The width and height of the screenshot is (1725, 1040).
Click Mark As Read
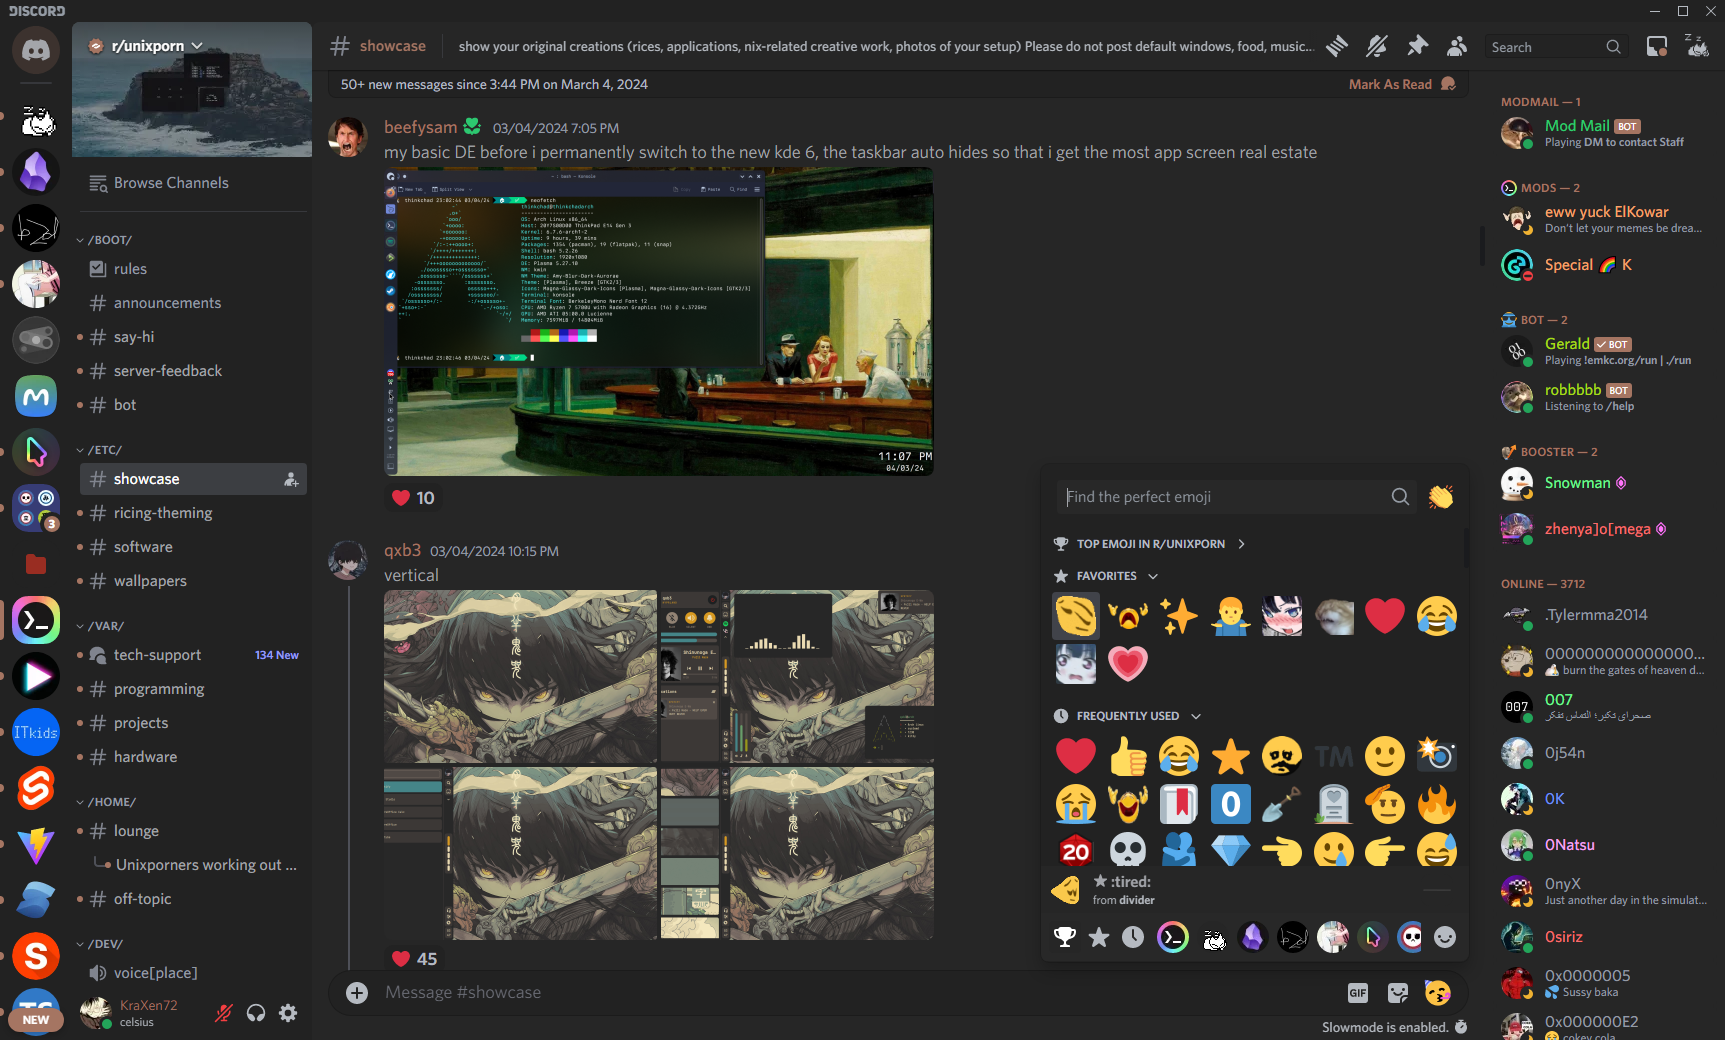pos(1401,84)
